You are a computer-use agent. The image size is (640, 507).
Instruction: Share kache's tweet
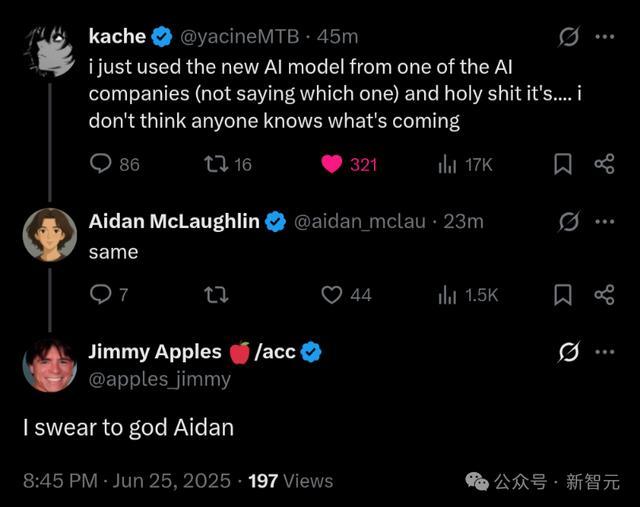click(604, 164)
